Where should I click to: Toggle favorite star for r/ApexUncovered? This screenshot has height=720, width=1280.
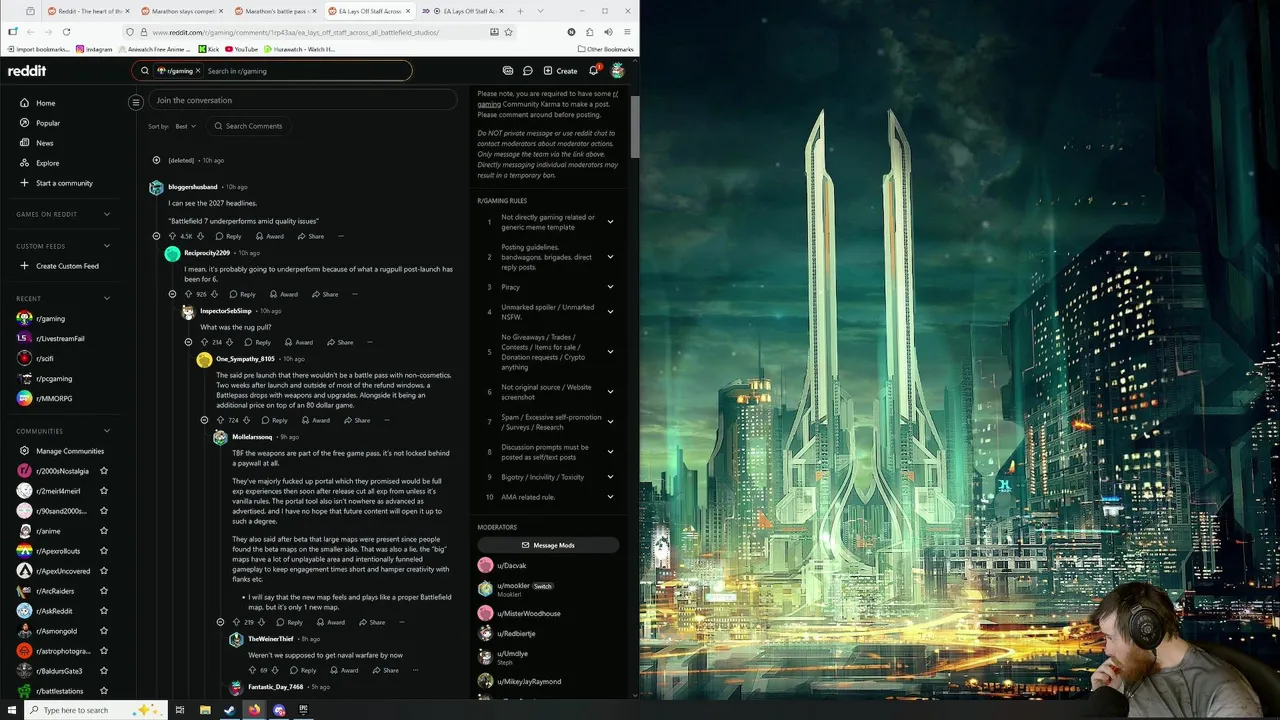pyautogui.click(x=104, y=571)
